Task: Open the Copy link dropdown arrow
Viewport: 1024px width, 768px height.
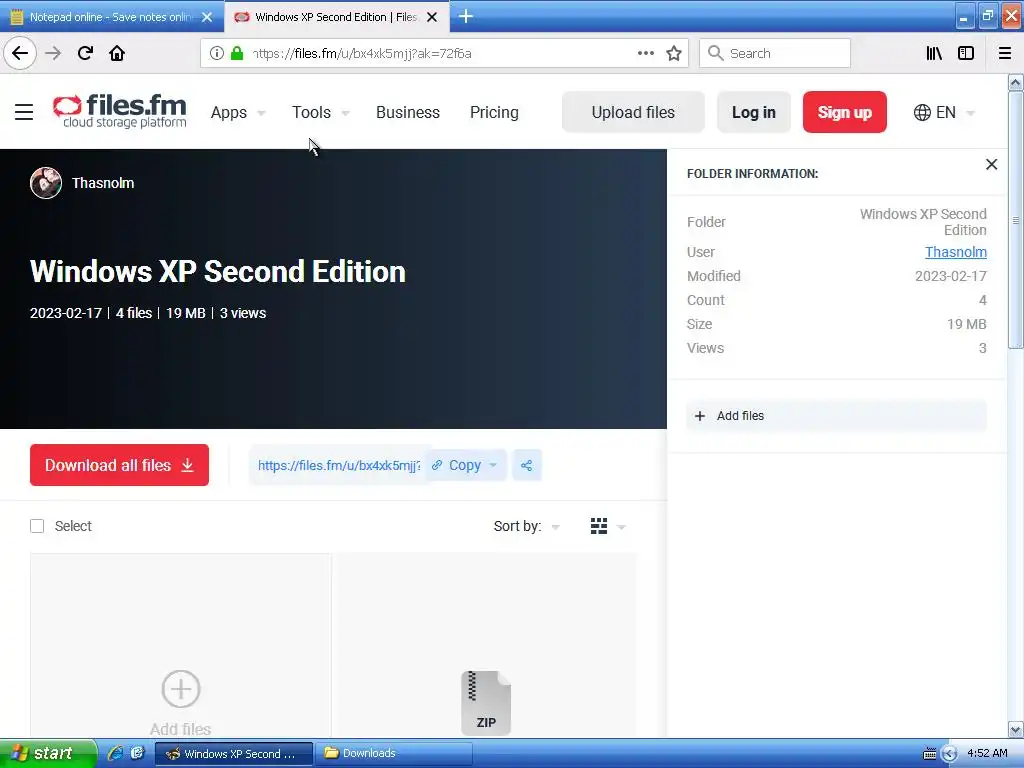Action: 493,466
